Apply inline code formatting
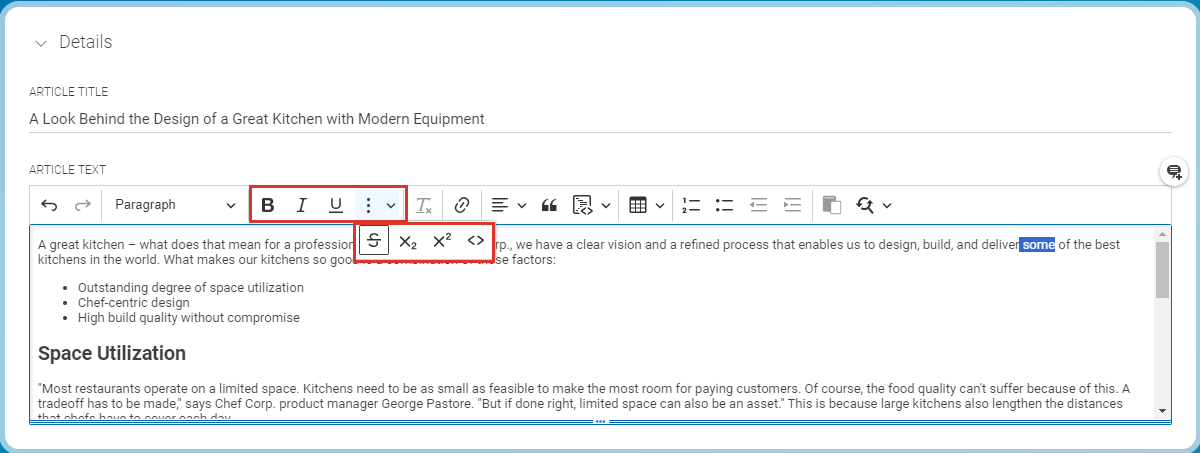The width and height of the screenshot is (1200, 453). 476,240
